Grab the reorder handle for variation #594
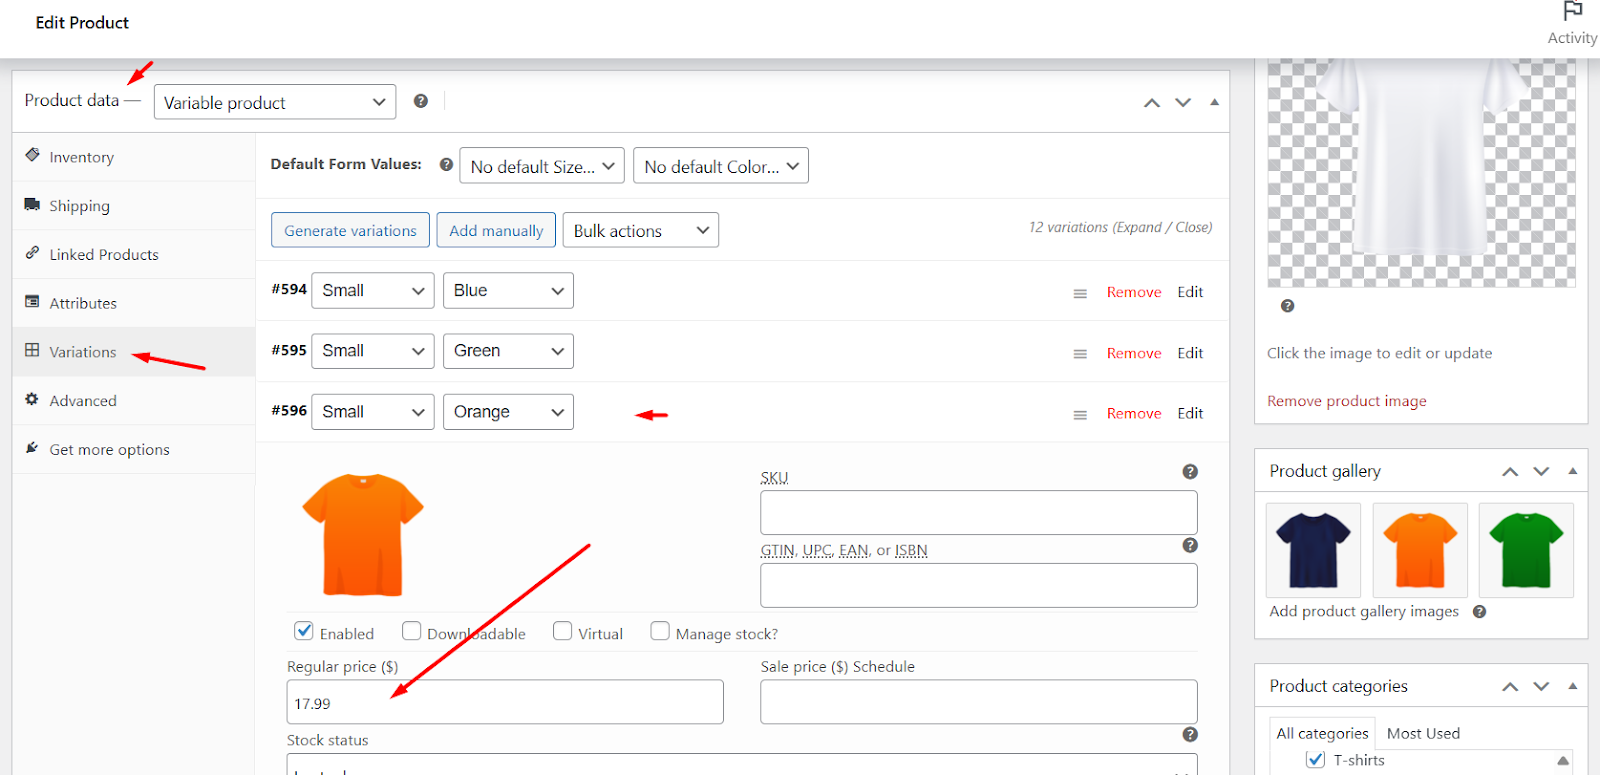This screenshot has width=1600, height=775. [x=1080, y=293]
